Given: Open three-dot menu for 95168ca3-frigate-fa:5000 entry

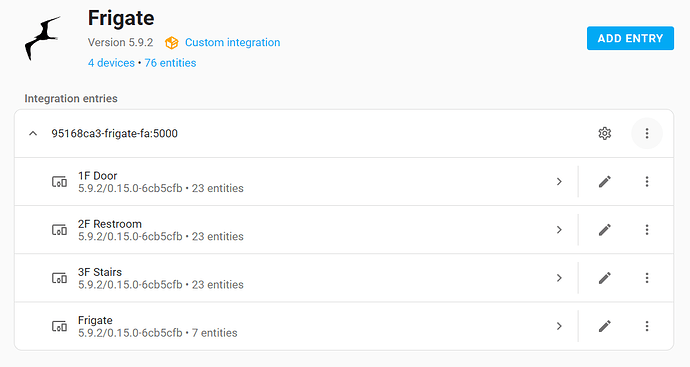Looking at the screenshot, I should pyautogui.click(x=646, y=133).
